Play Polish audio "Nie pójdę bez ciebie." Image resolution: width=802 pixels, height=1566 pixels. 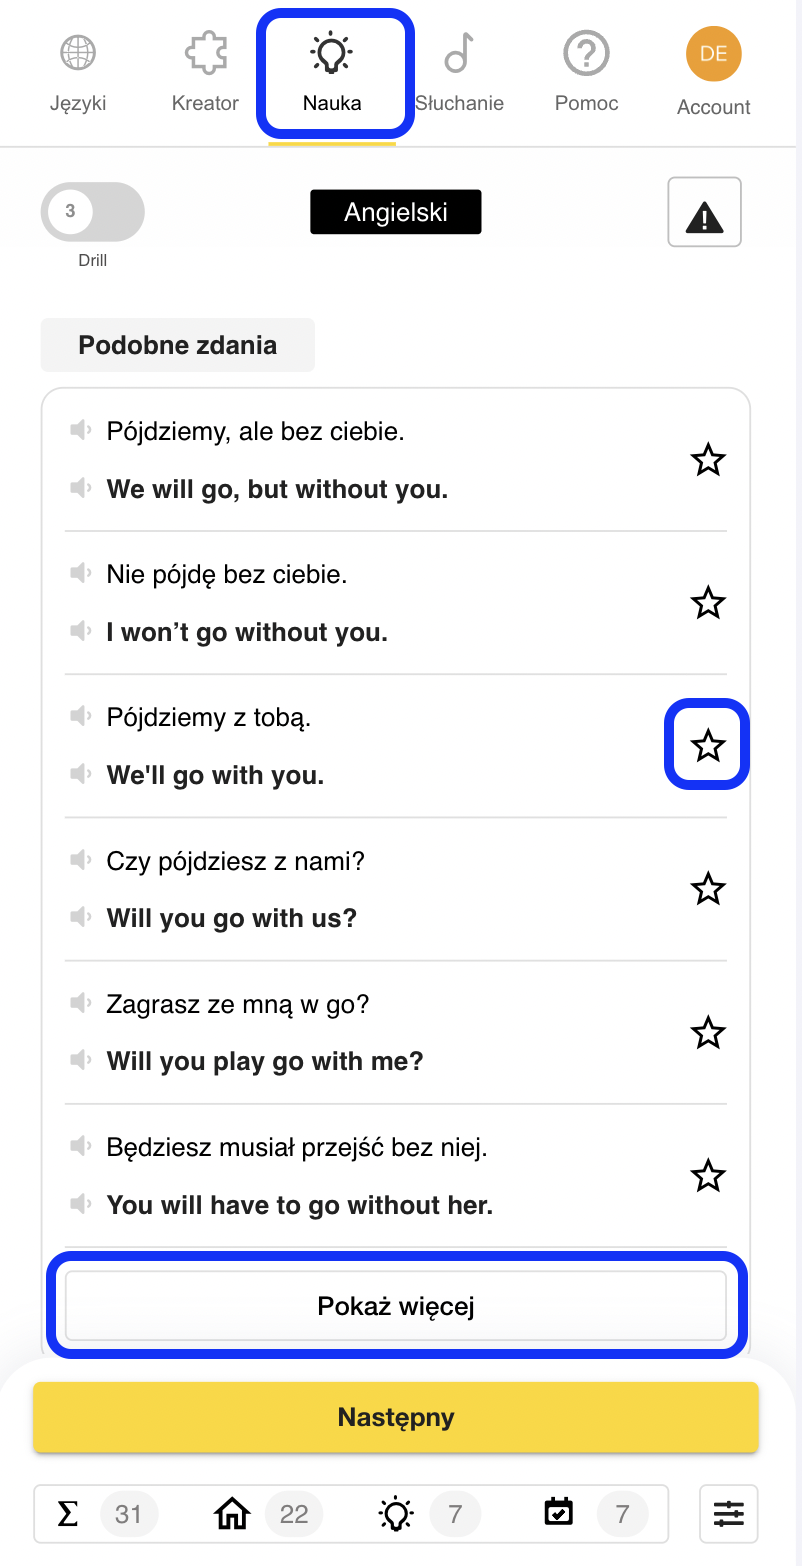pos(81,573)
